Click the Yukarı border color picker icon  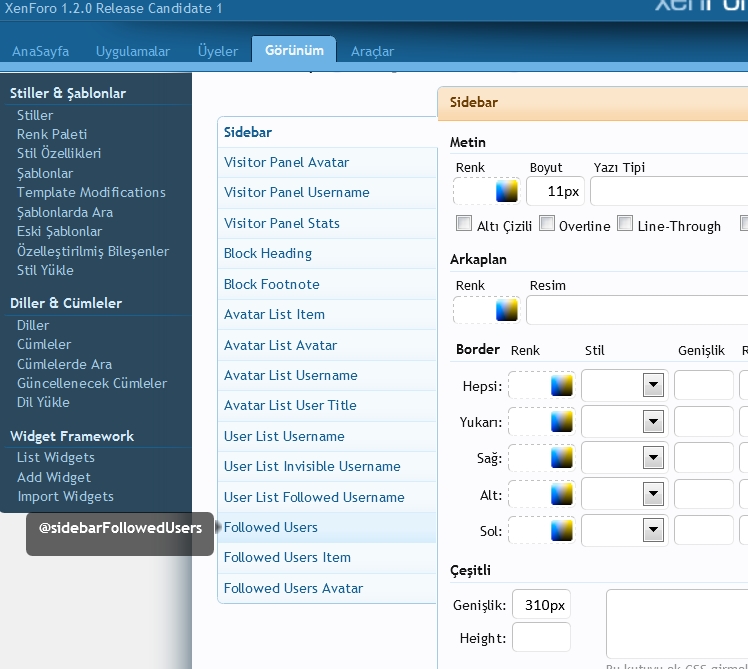tap(561, 421)
